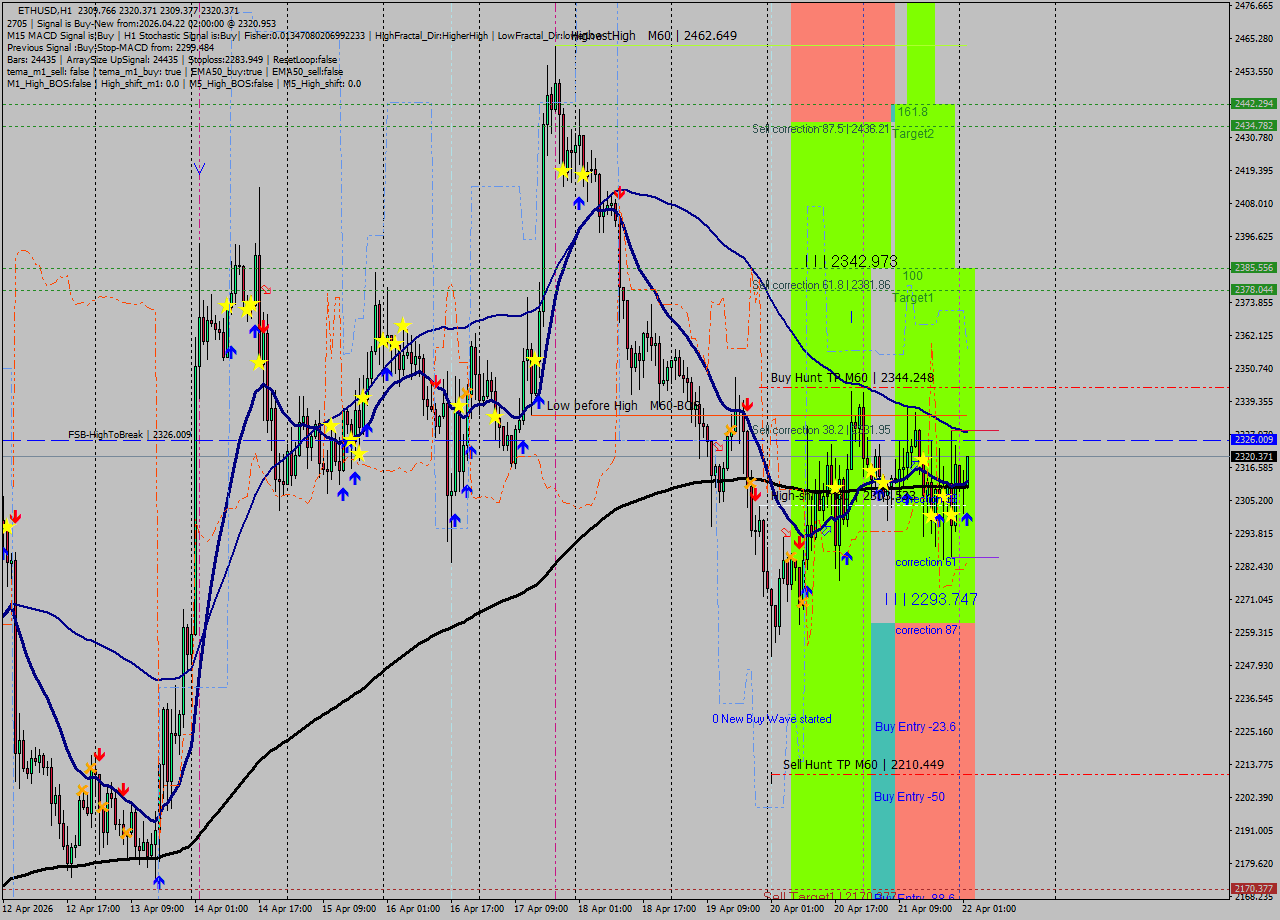Select the Buy Entry -50 label
1280x920 pixels.
(x=909, y=797)
